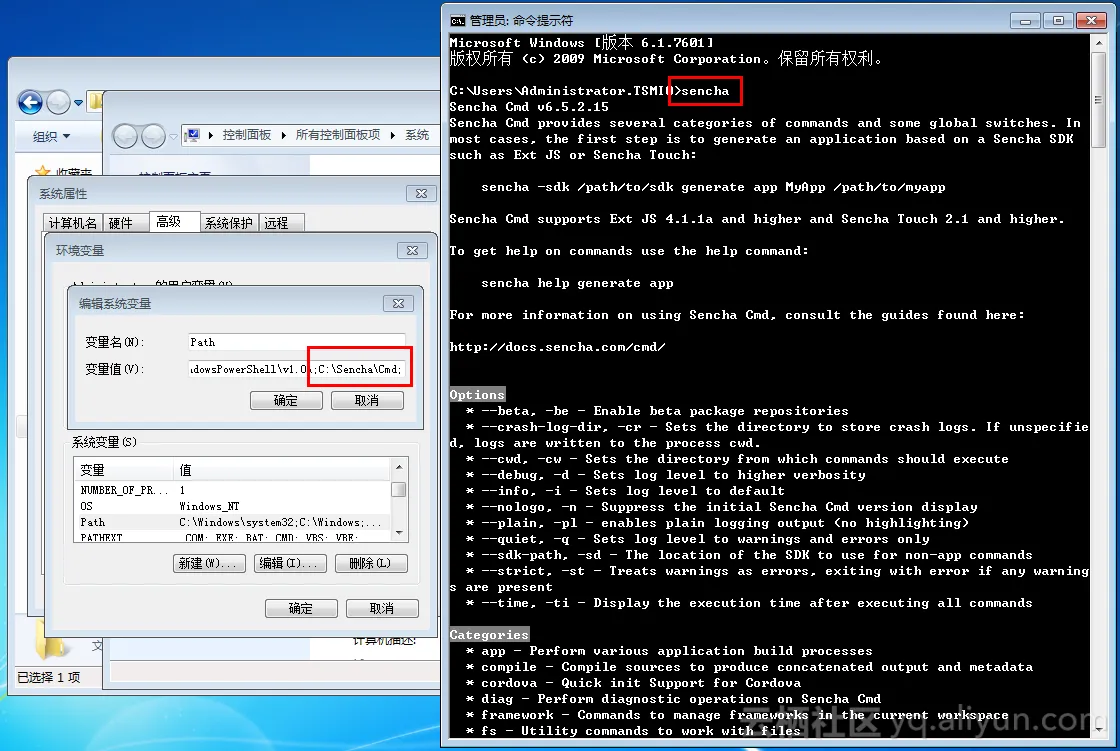Click 编辑(I)... button for system variables
Image resolution: width=1120 pixels, height=751 pixels.
290,564
